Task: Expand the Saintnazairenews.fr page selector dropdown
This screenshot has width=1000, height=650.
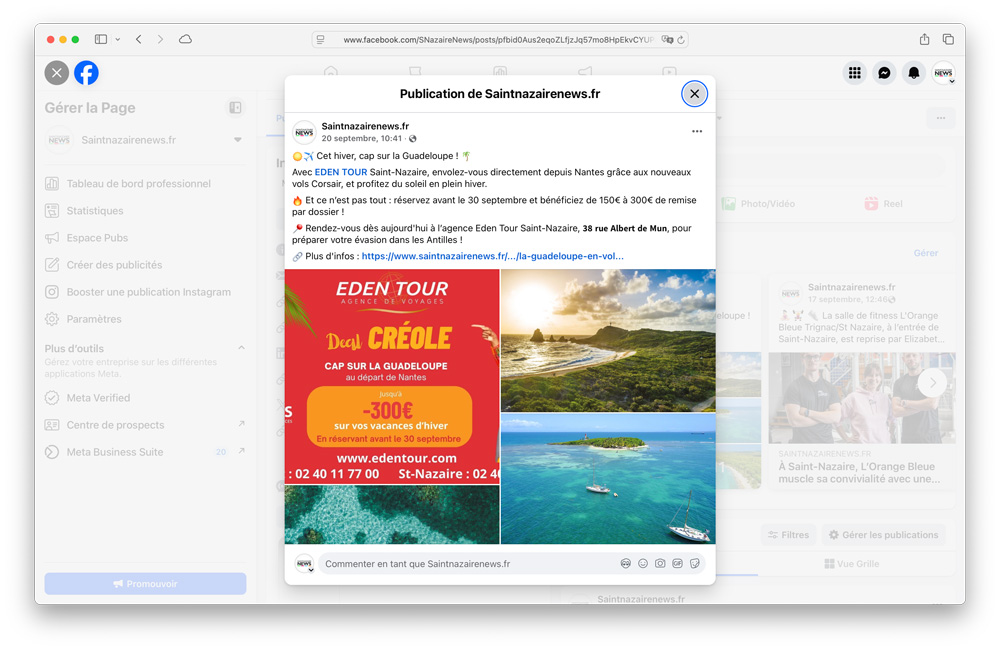Action: point(238,140)
